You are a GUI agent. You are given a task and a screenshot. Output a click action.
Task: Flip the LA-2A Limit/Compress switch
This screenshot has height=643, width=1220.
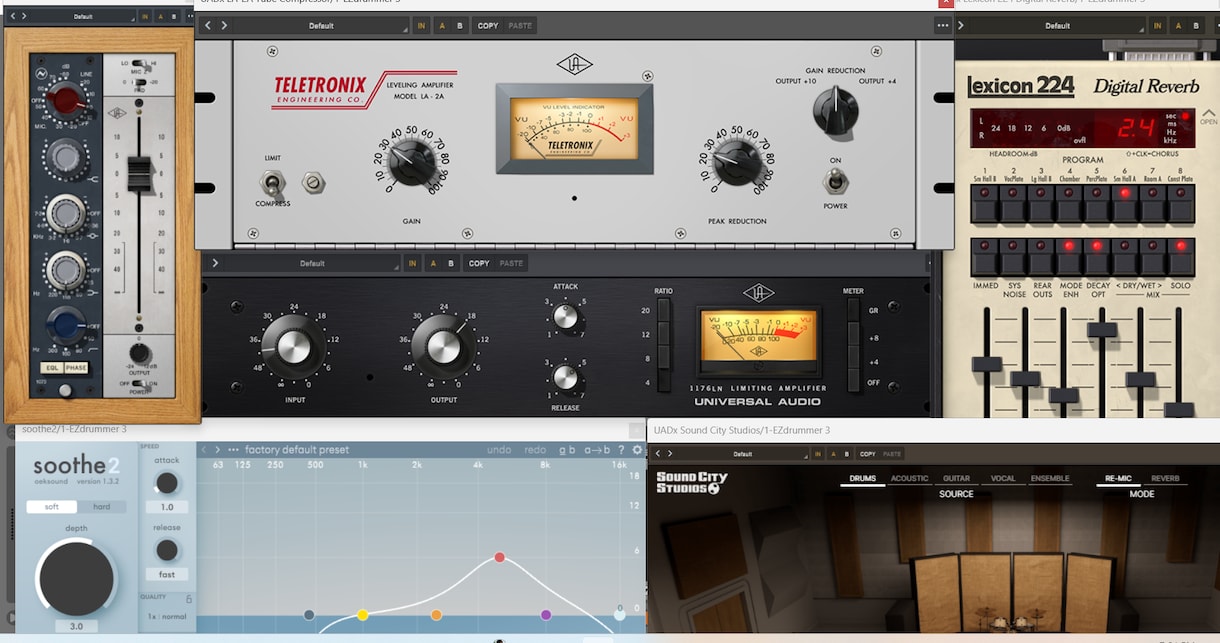(271, 183)
